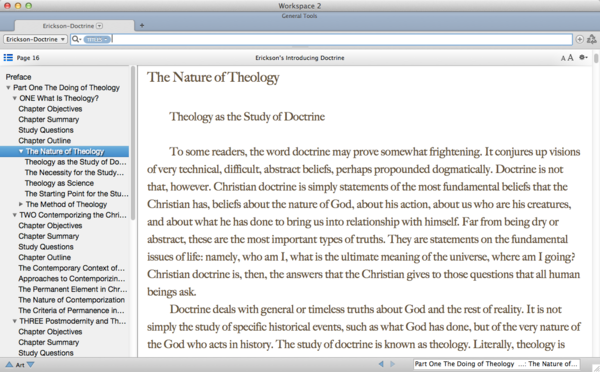Toggle the table of contents sidebar icon
600x372 pixels.
tap(8, 58)
